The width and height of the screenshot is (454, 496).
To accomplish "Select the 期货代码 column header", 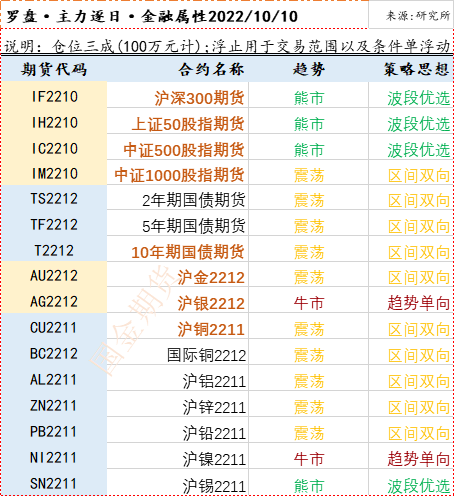I will 54,70.
